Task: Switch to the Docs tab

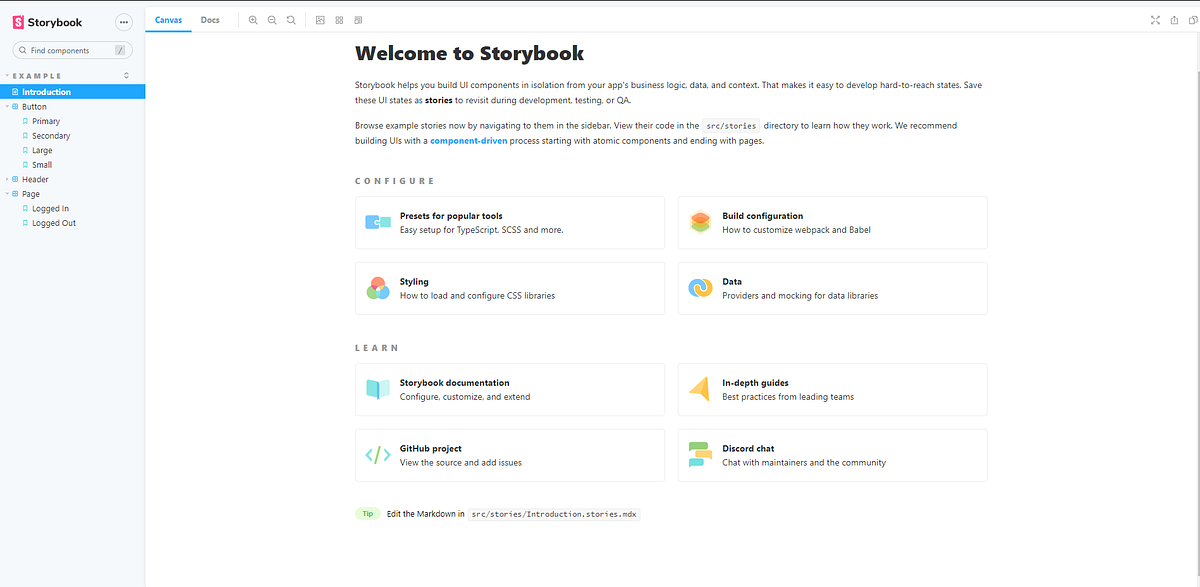Action: (x=210, y=19)
